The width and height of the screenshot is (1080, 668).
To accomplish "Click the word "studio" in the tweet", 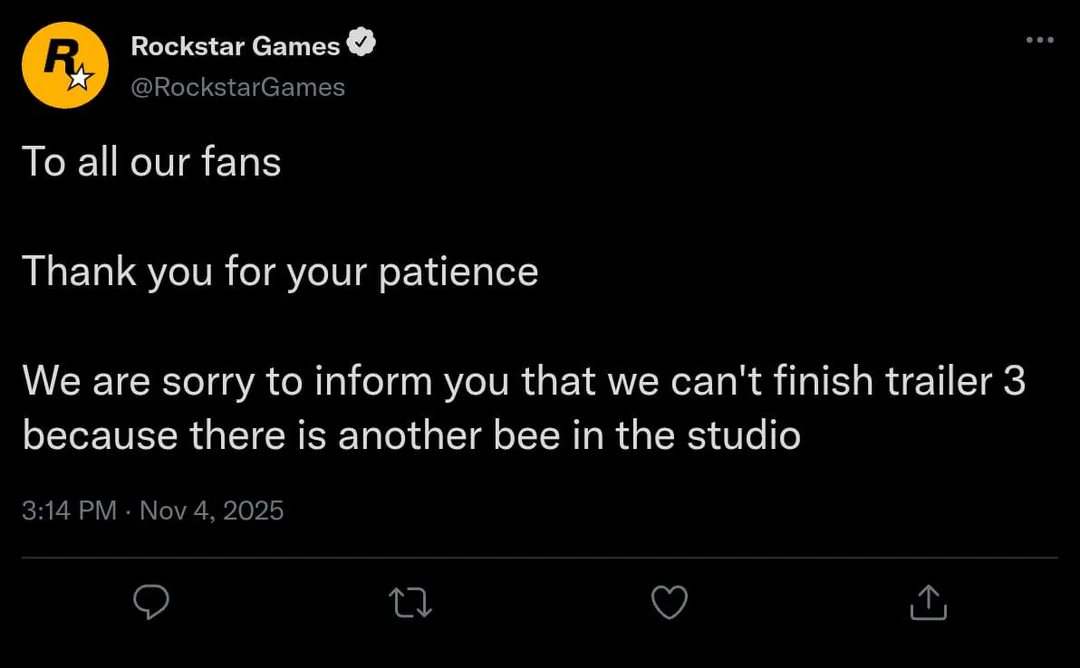I will tap(744, 435).
